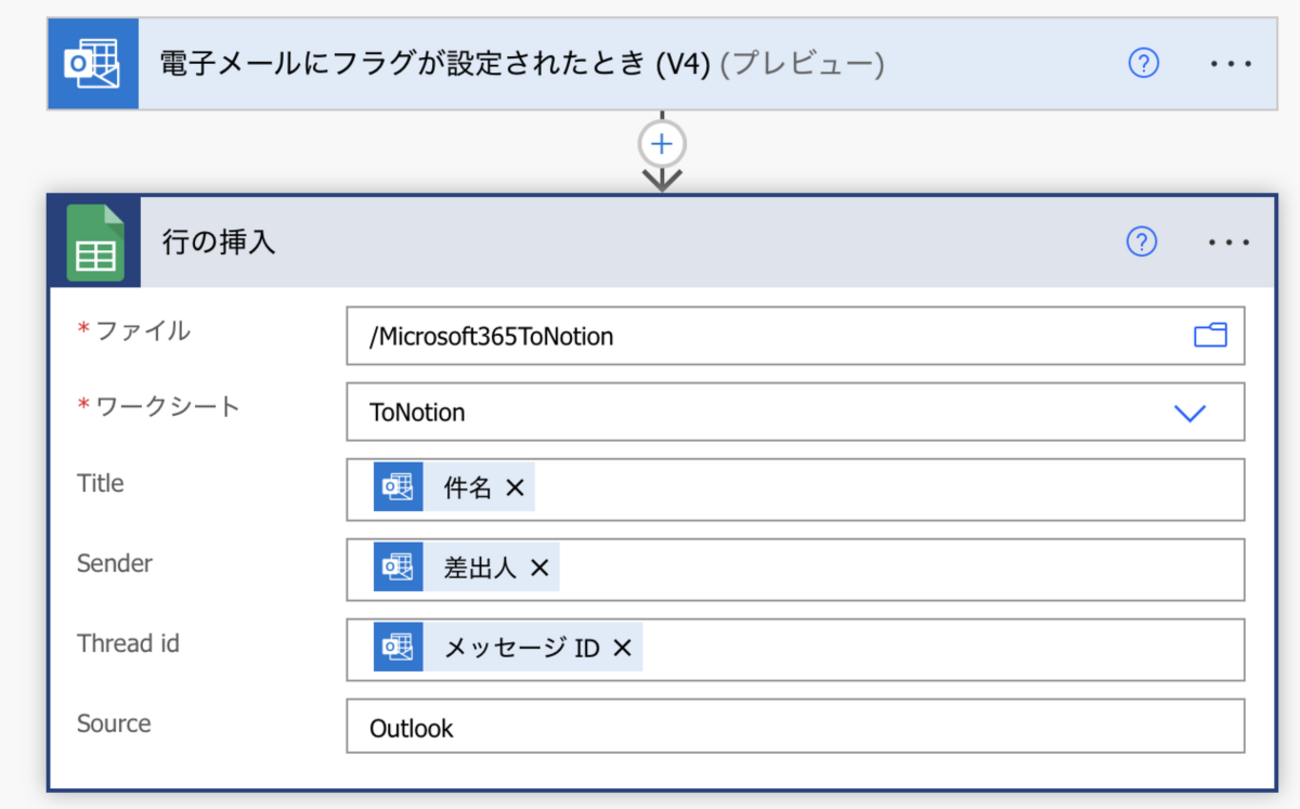Expand the flagged email trigger card title
The image size is (1300, 809).
point(520,64)
